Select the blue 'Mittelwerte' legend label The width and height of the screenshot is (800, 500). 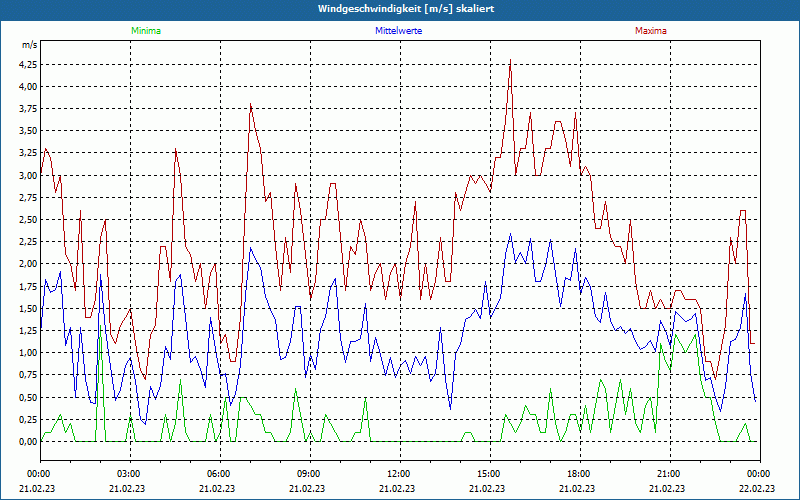(398, 31)
